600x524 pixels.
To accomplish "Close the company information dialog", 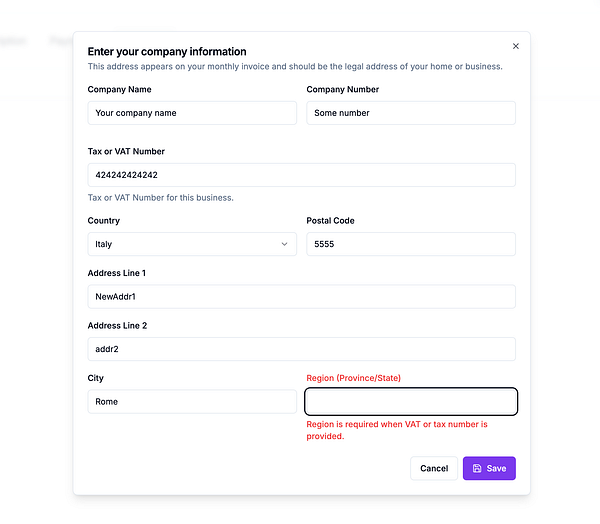I will pyautogui.click(x=516, y=46).
